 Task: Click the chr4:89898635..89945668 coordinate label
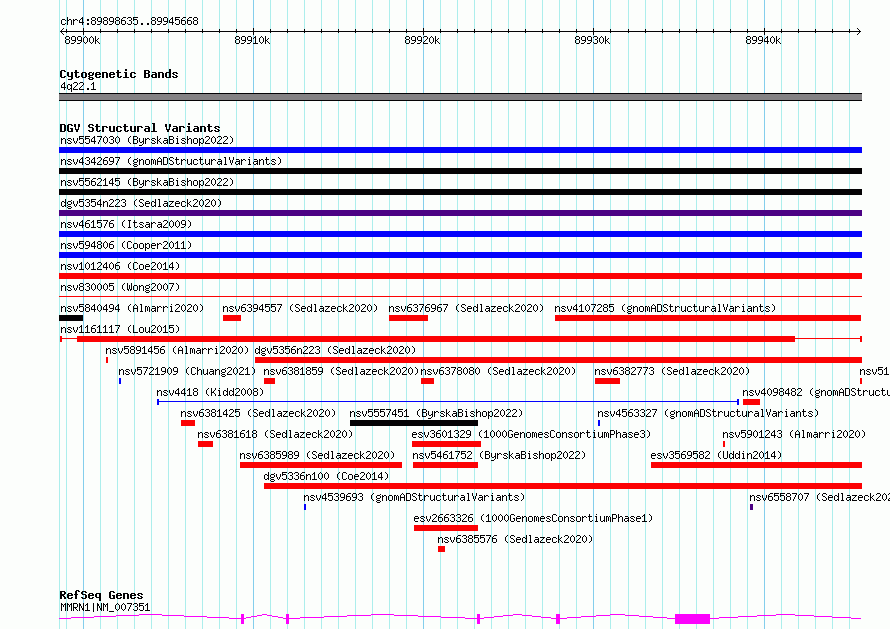(x=129, y=22)
